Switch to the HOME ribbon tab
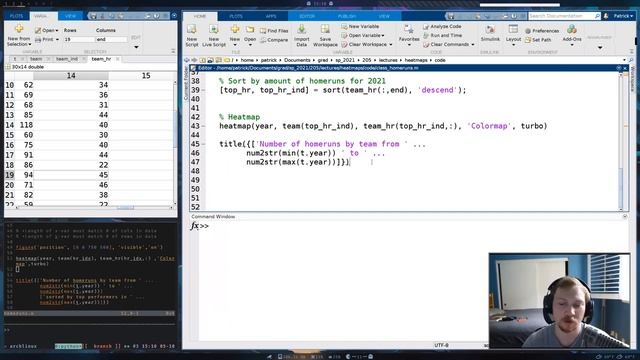The height and width of the screenshot is (360, 640). (200, 16)
